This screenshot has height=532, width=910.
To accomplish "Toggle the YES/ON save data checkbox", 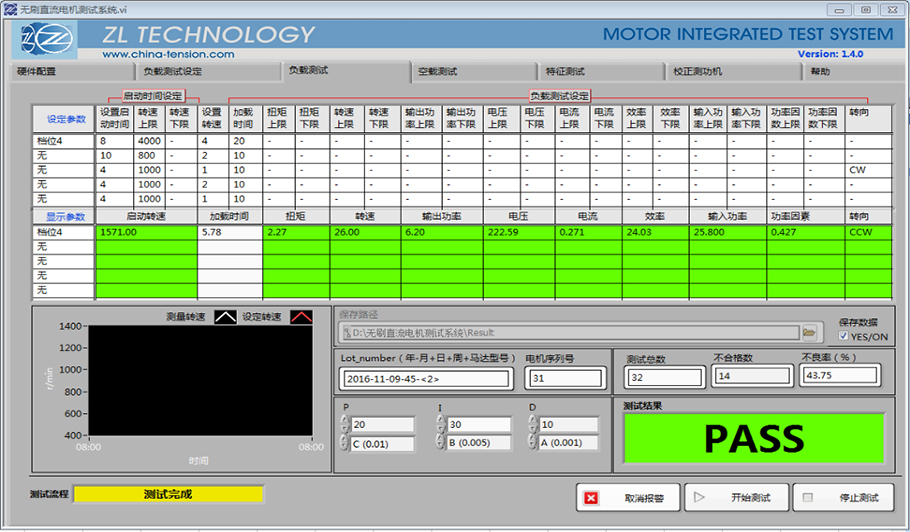I will pos(845,336).
